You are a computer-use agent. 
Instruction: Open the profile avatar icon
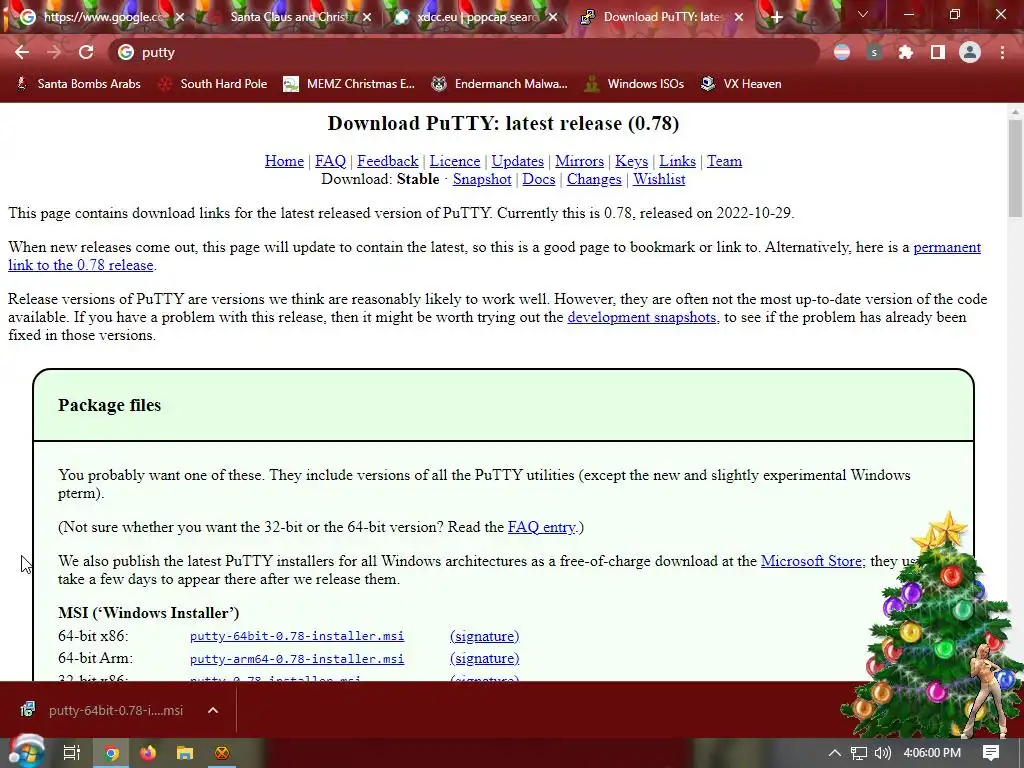pyautogui.click(x=970, y=52)
